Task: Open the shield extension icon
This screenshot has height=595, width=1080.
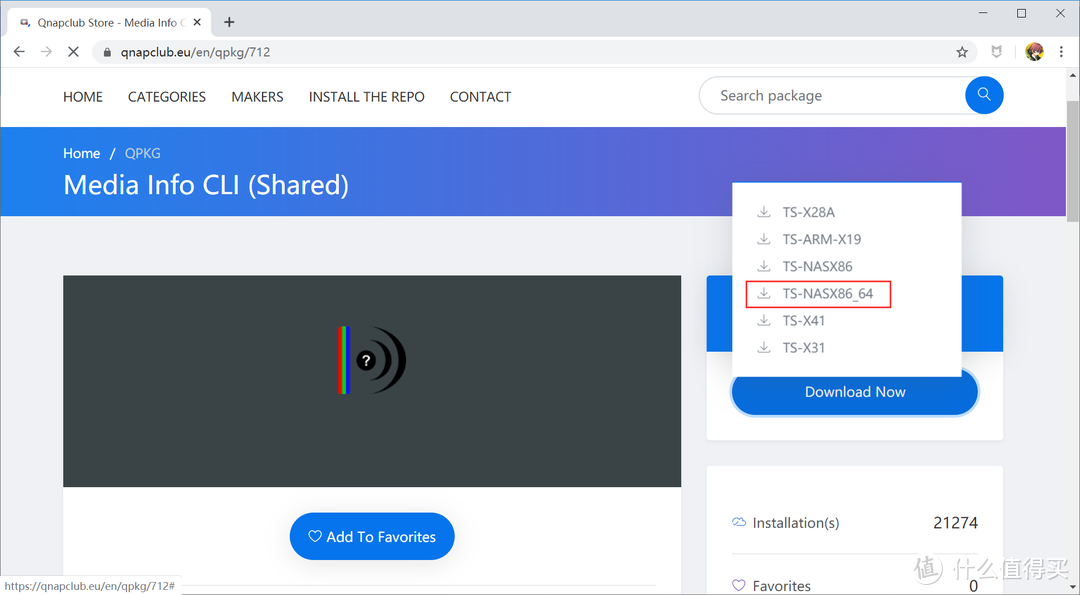Action: click(x=996, y=52)
